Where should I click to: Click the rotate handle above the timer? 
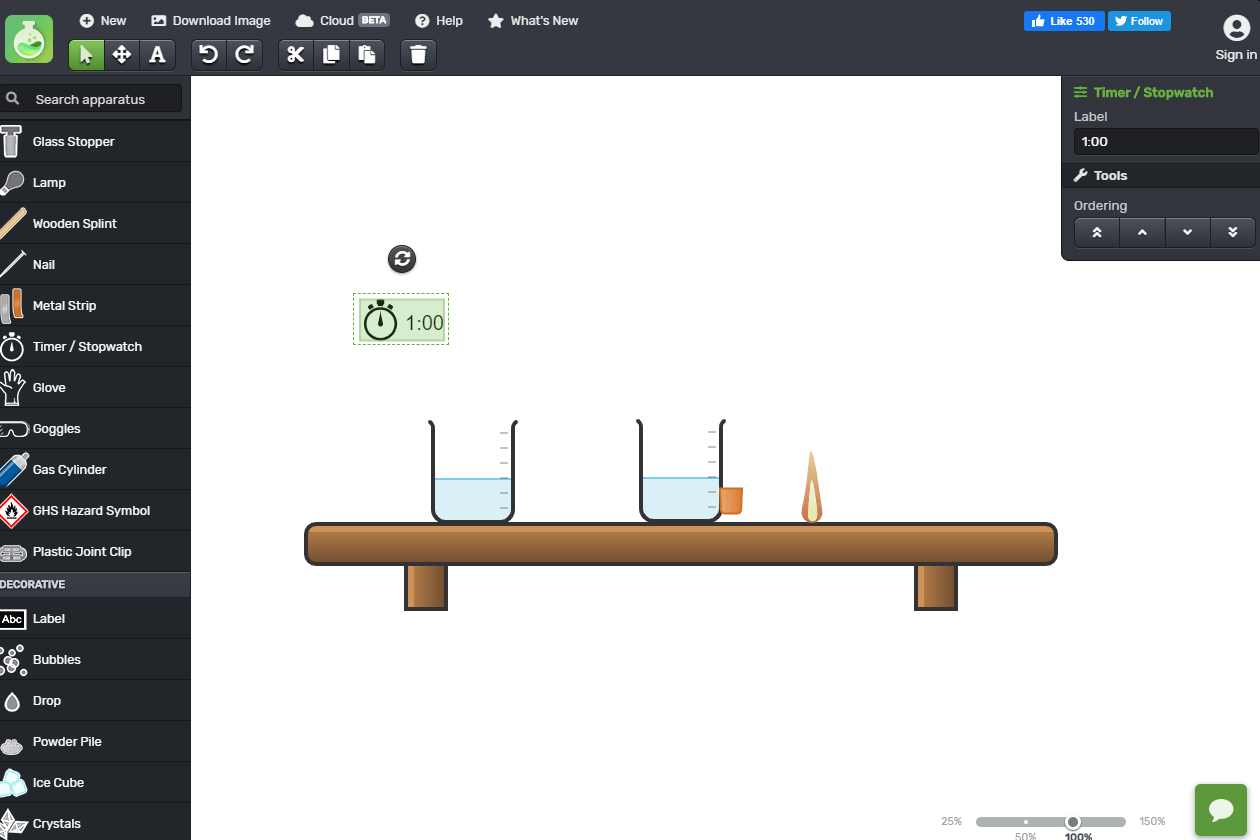[402, 259]
